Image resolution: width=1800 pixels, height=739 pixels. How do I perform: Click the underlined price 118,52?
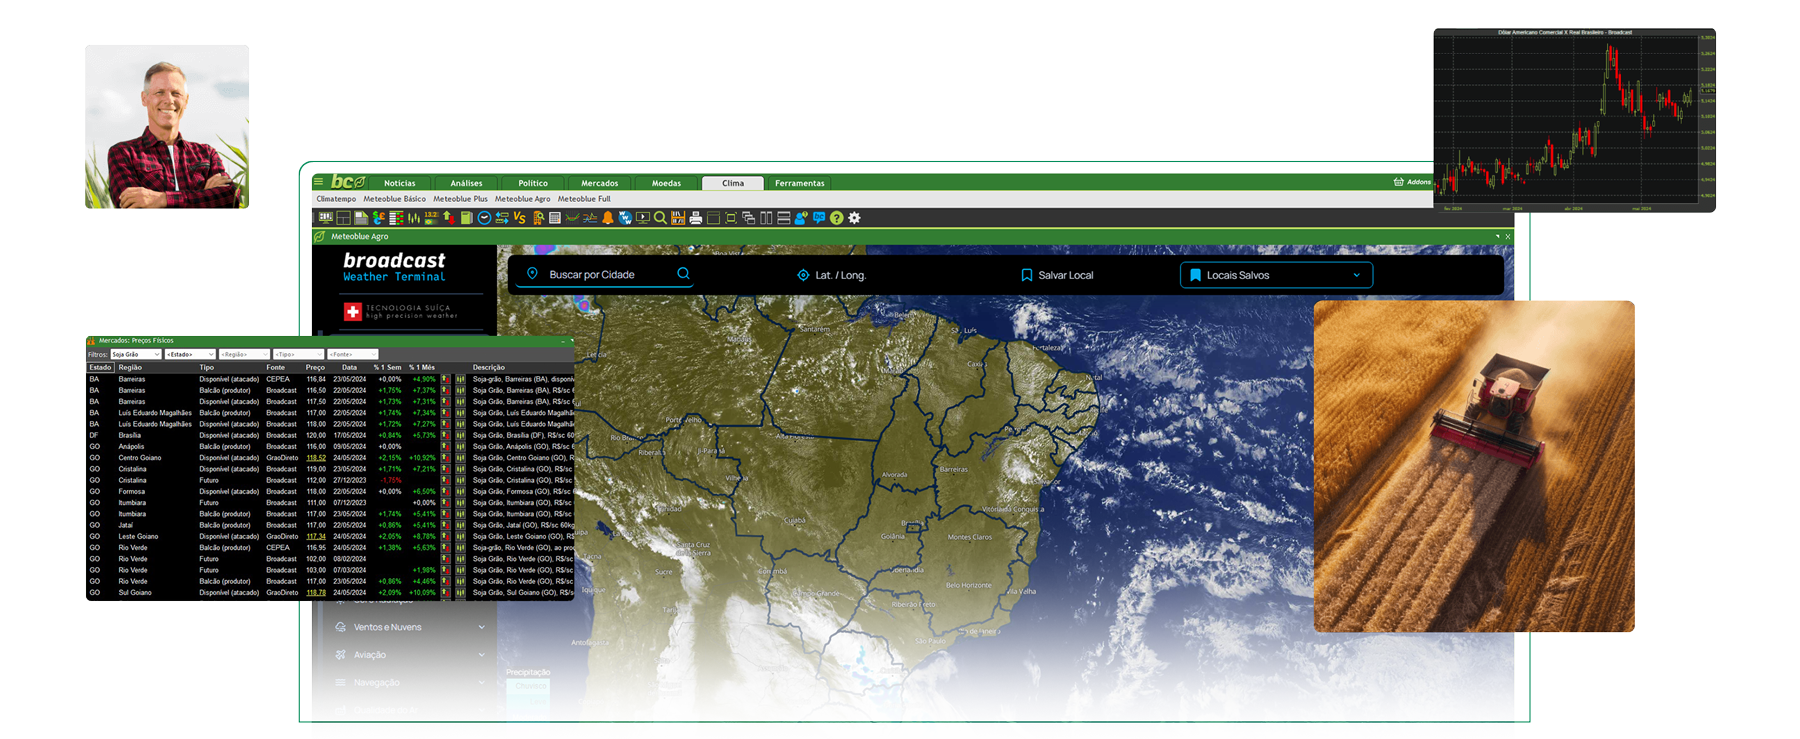click(x=316, y=458)
